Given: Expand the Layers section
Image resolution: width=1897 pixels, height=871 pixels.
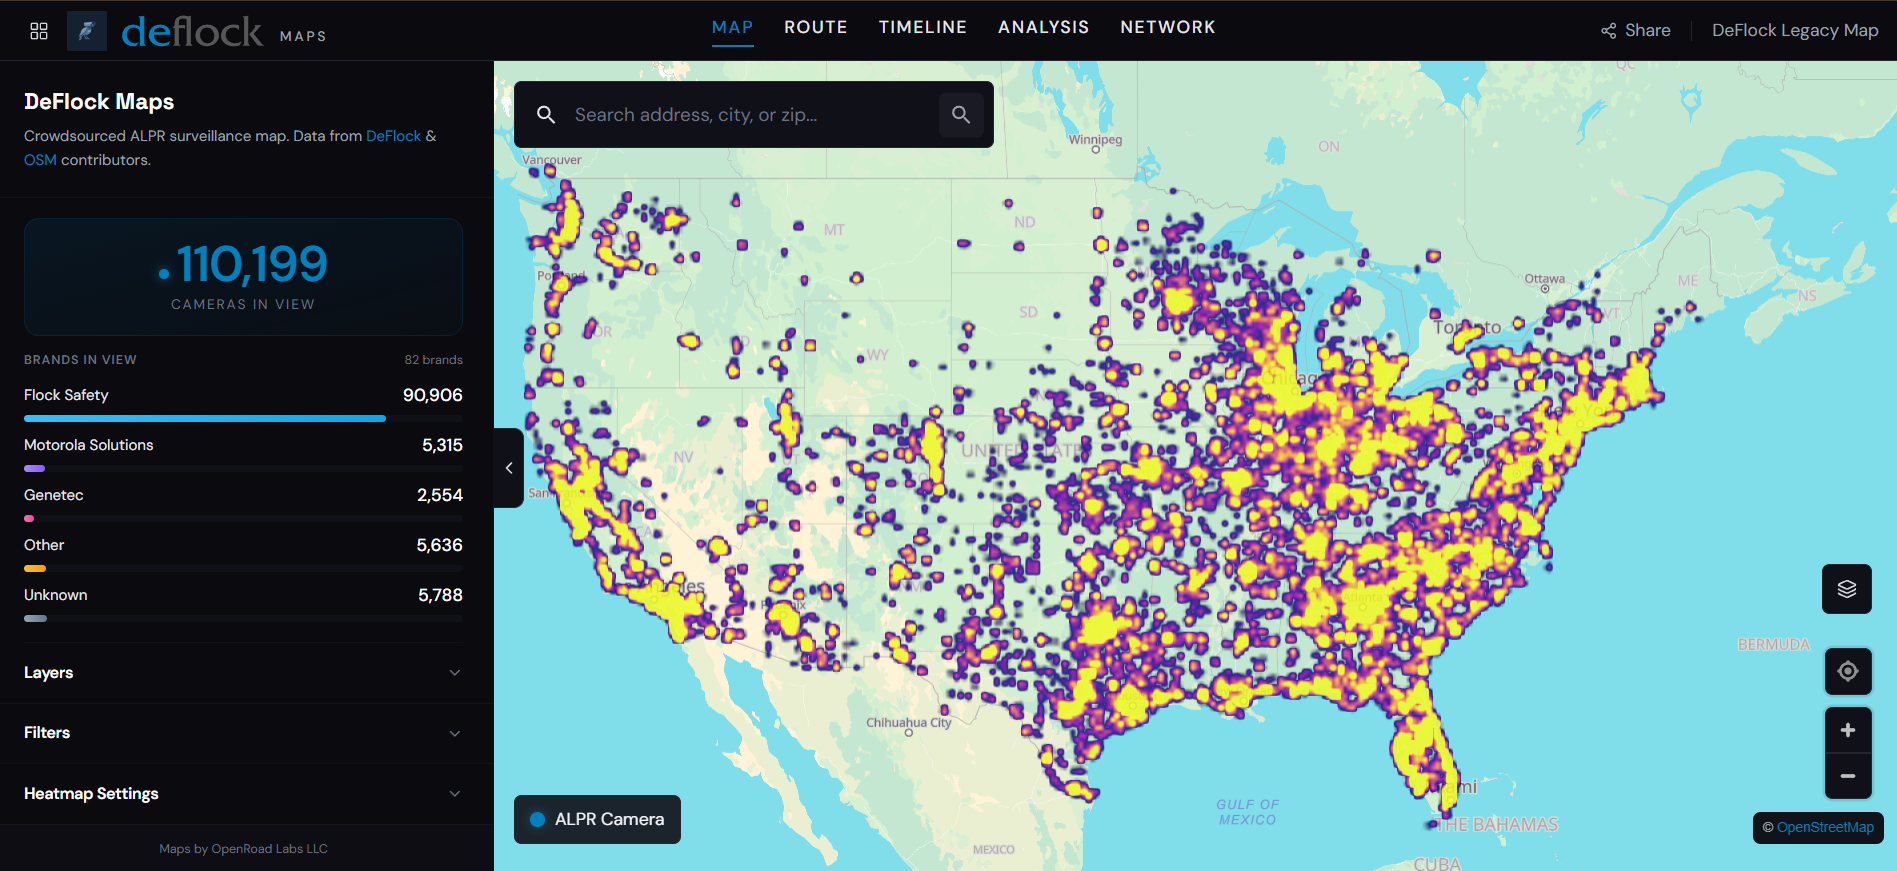Looking at the screenshot, I should point(243,673).
